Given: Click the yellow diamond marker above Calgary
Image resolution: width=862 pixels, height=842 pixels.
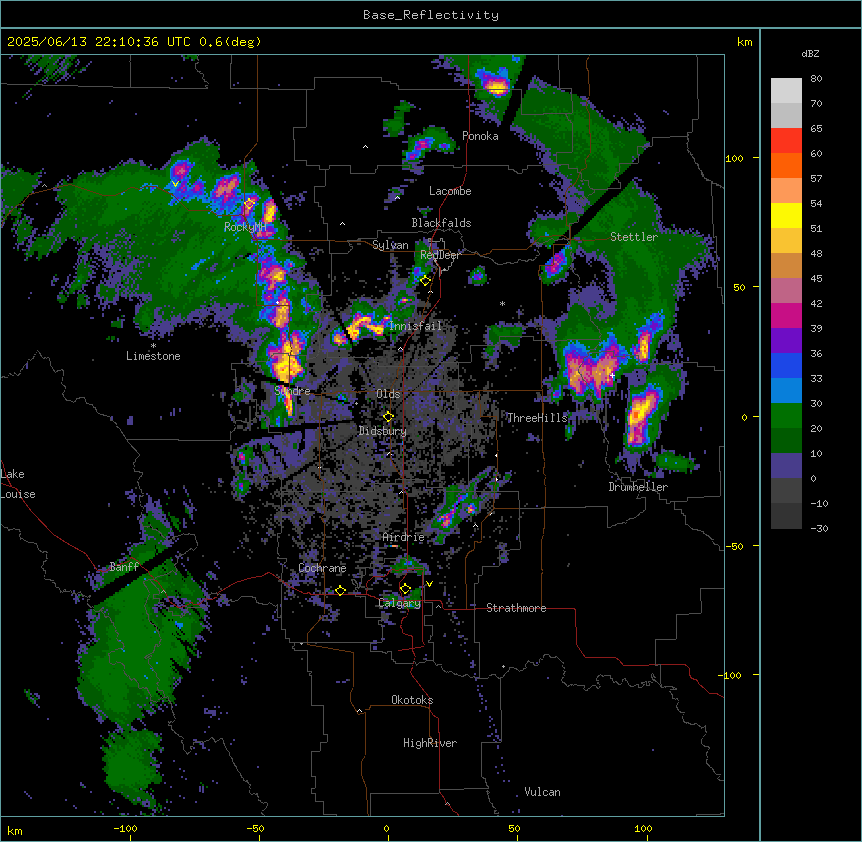Looking at the screenshot, I should point(405,589).
